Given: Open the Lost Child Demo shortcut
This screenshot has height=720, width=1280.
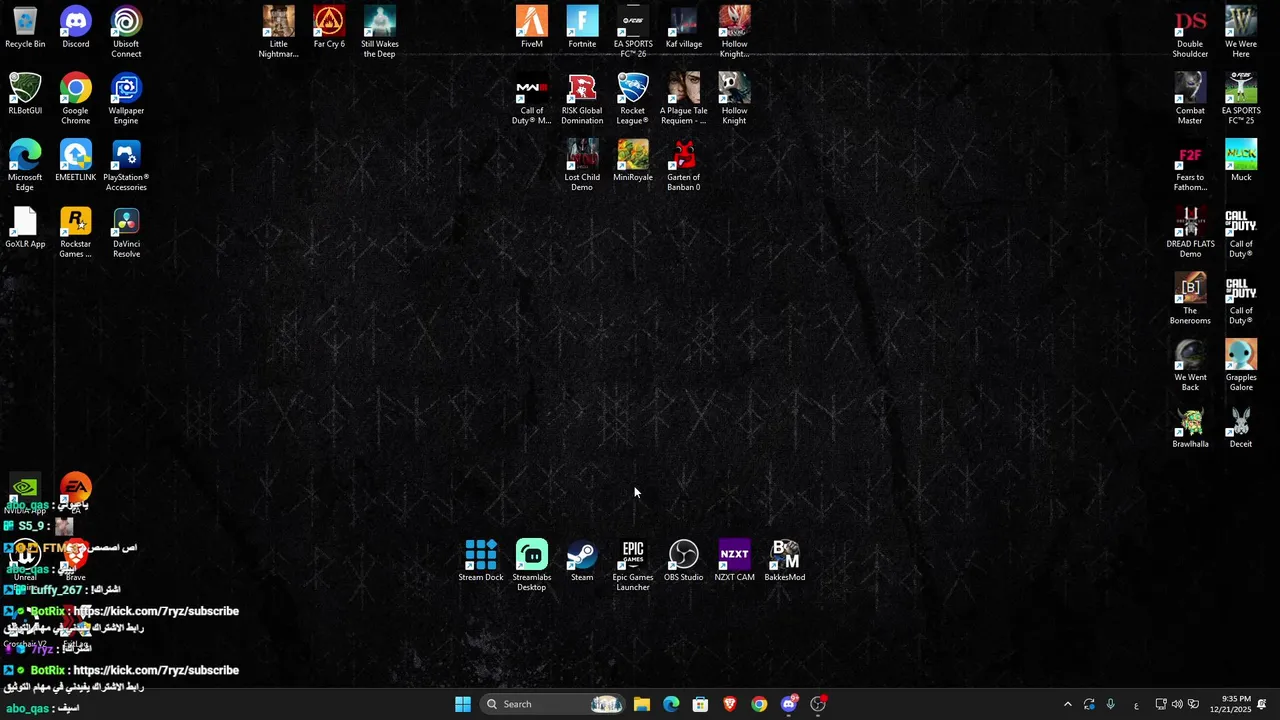Looking at the screenshot, I should pos(582,166).
